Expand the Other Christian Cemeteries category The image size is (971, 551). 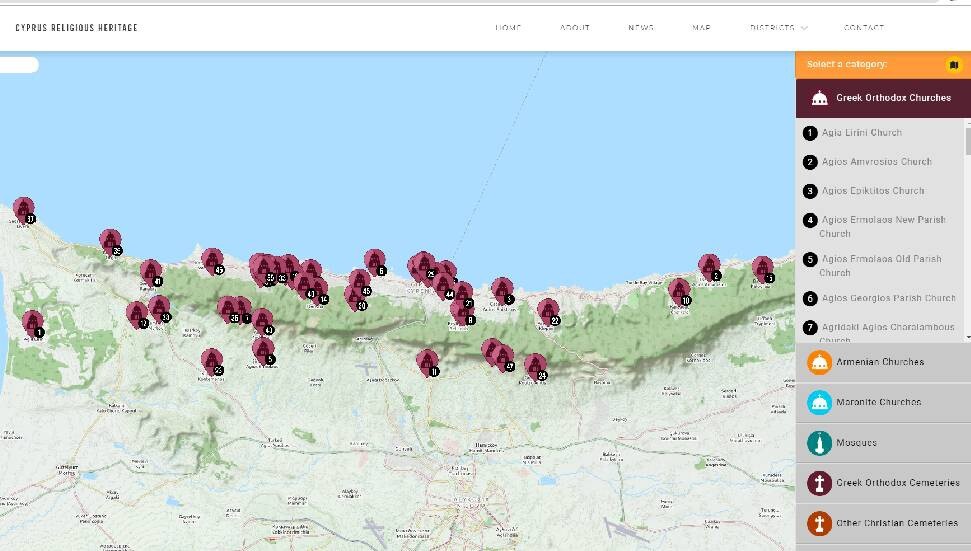pos(883,523)
